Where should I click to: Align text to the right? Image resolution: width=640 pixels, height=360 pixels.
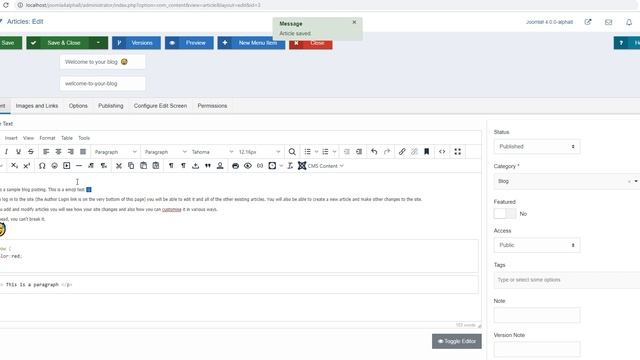pos(71,152)
